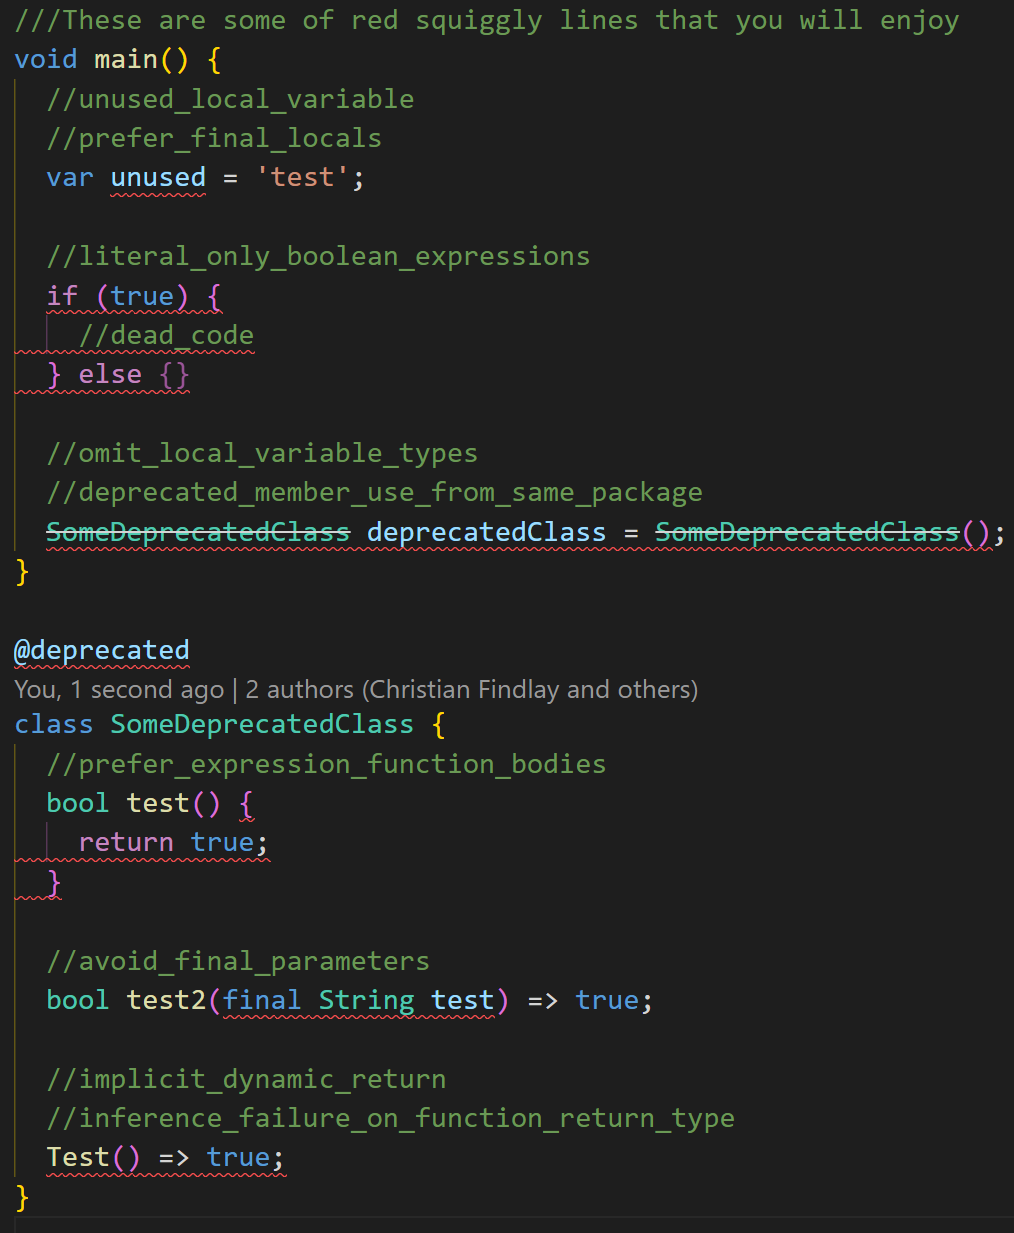This screenshot has height=1233, width=1014.
Task: Open the "2 authors (Christian Findlay and others)" CodeLens
Action: (471, 690)
